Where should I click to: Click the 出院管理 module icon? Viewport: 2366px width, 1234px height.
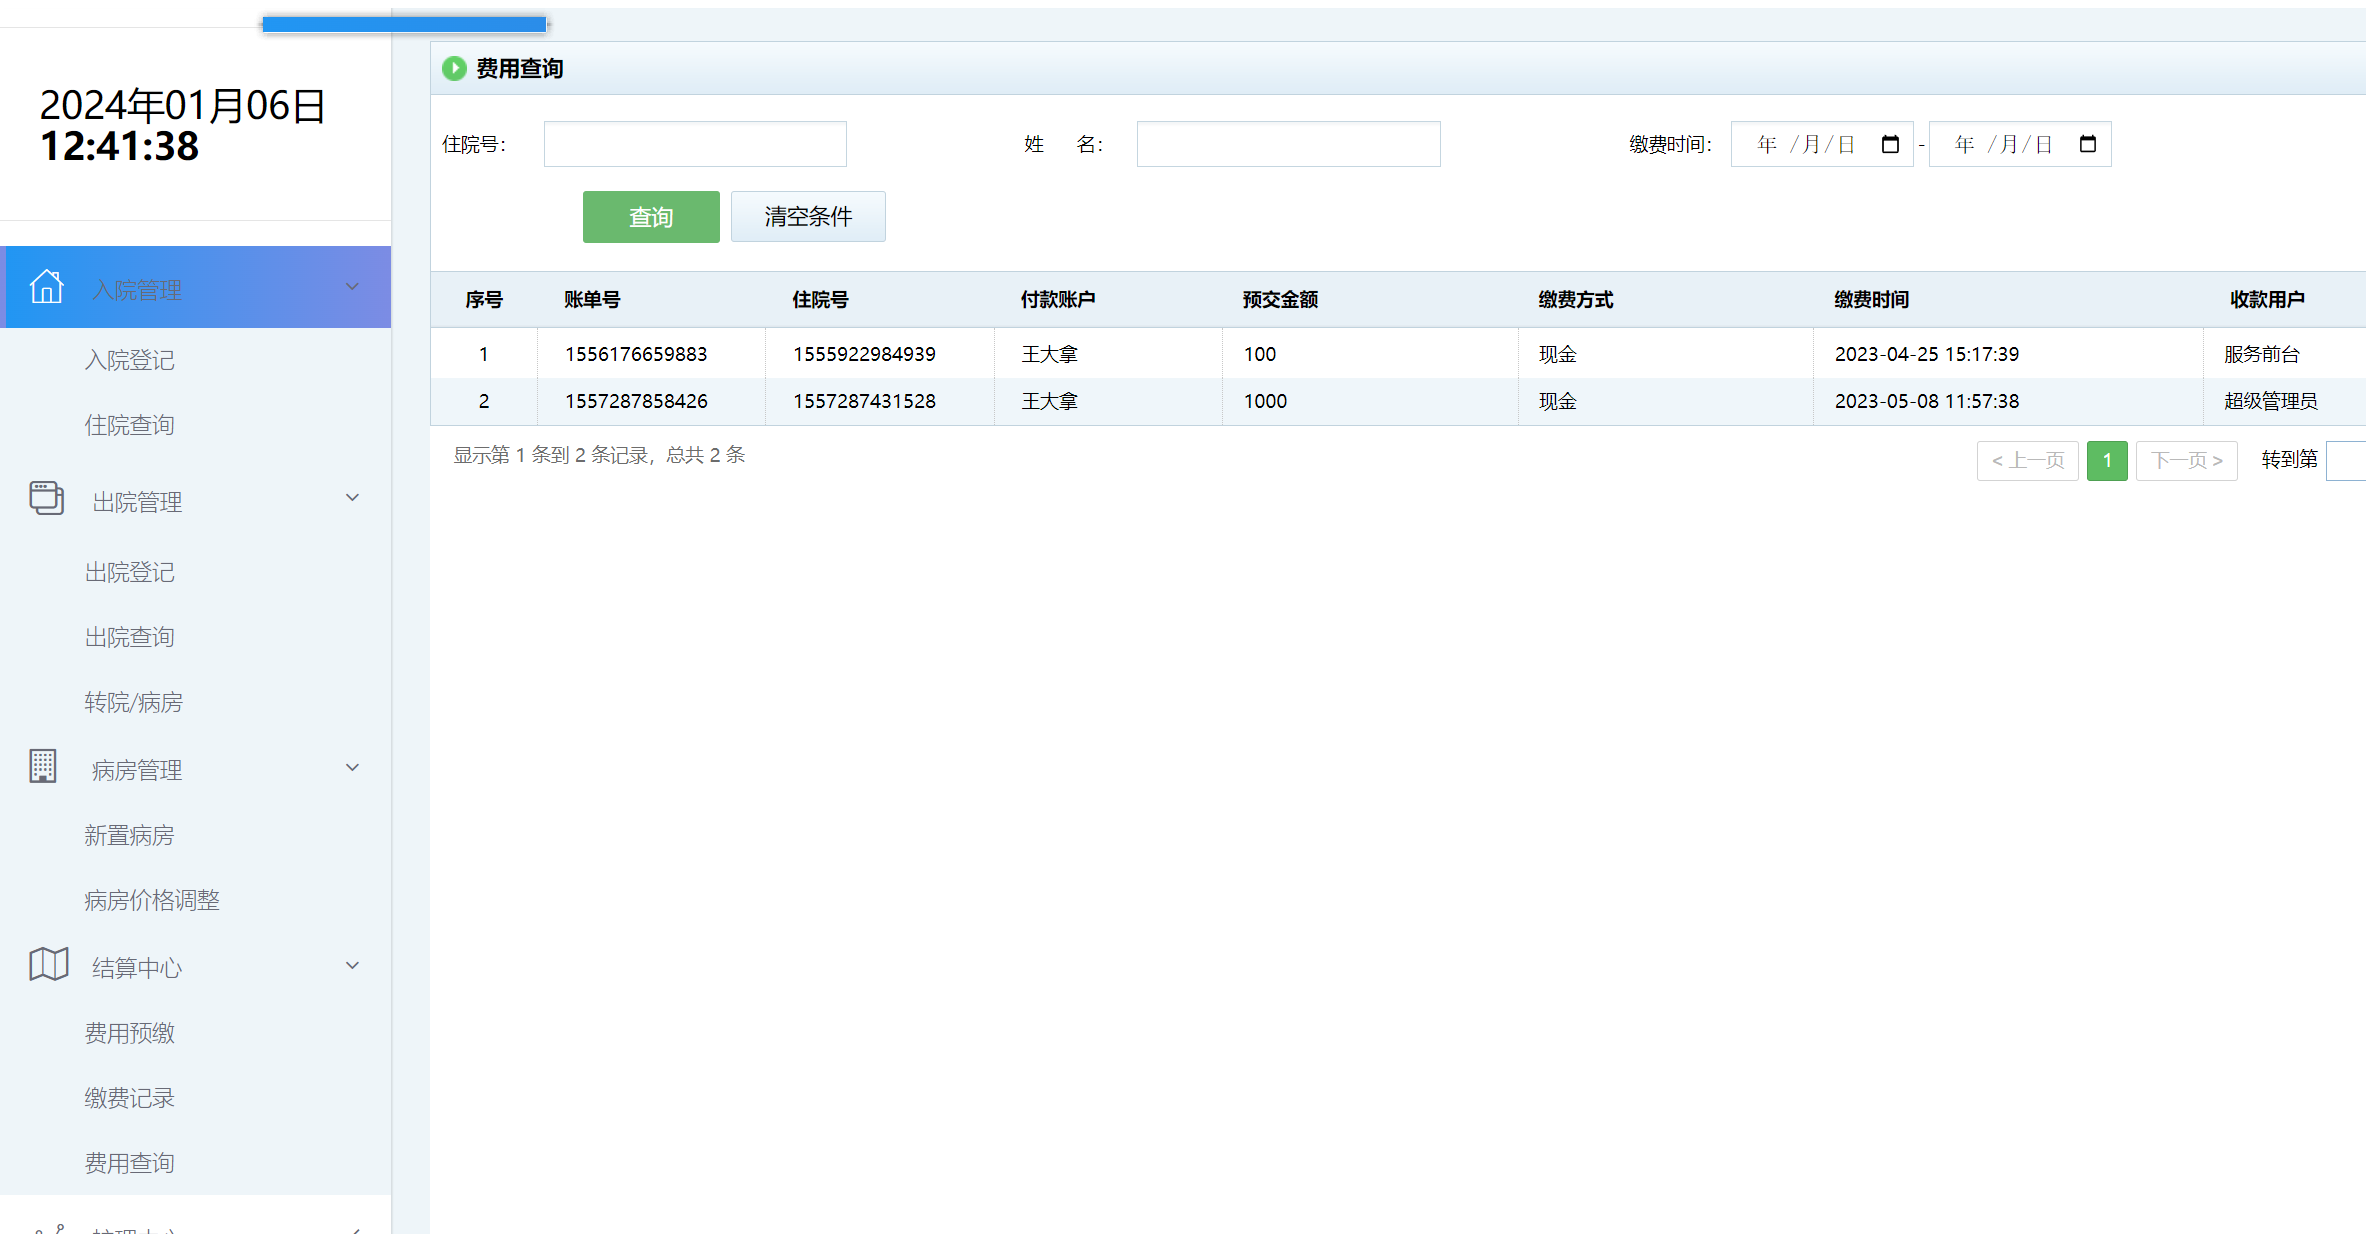tap(47, 498)
